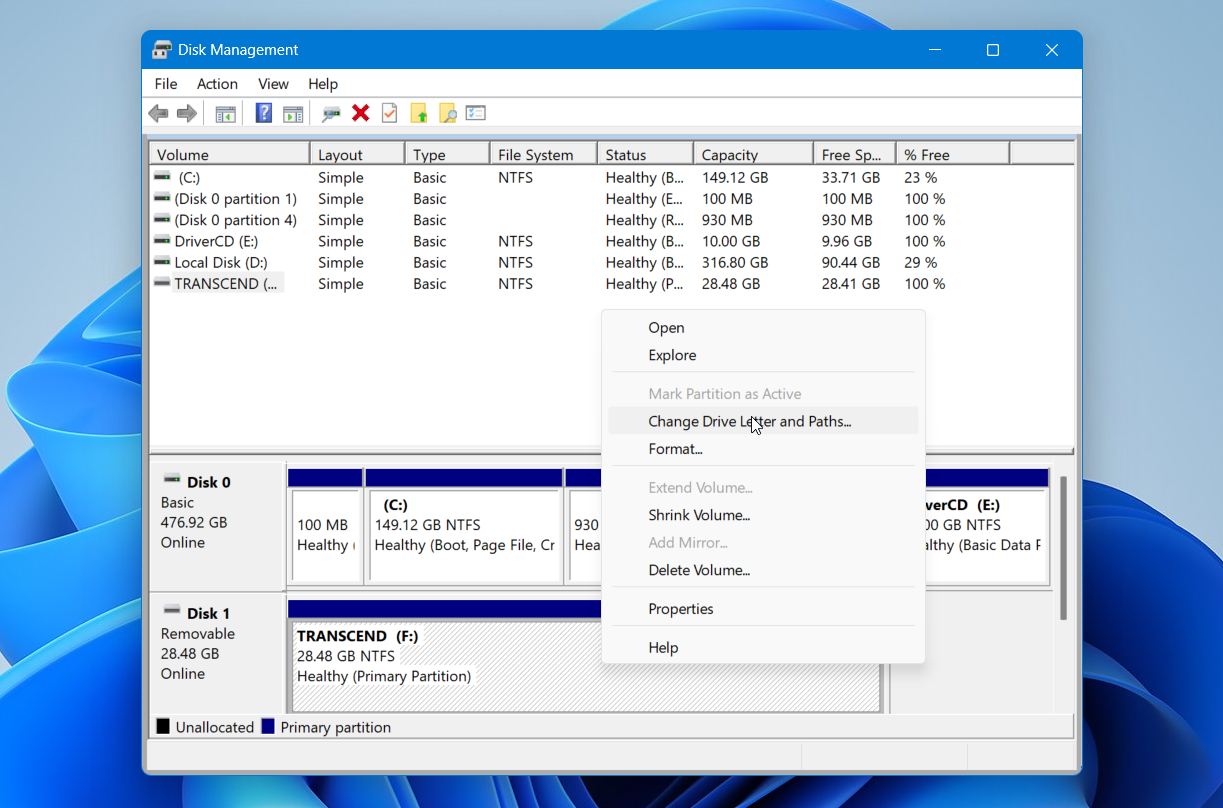Choose Properties from the context menu

763,609
